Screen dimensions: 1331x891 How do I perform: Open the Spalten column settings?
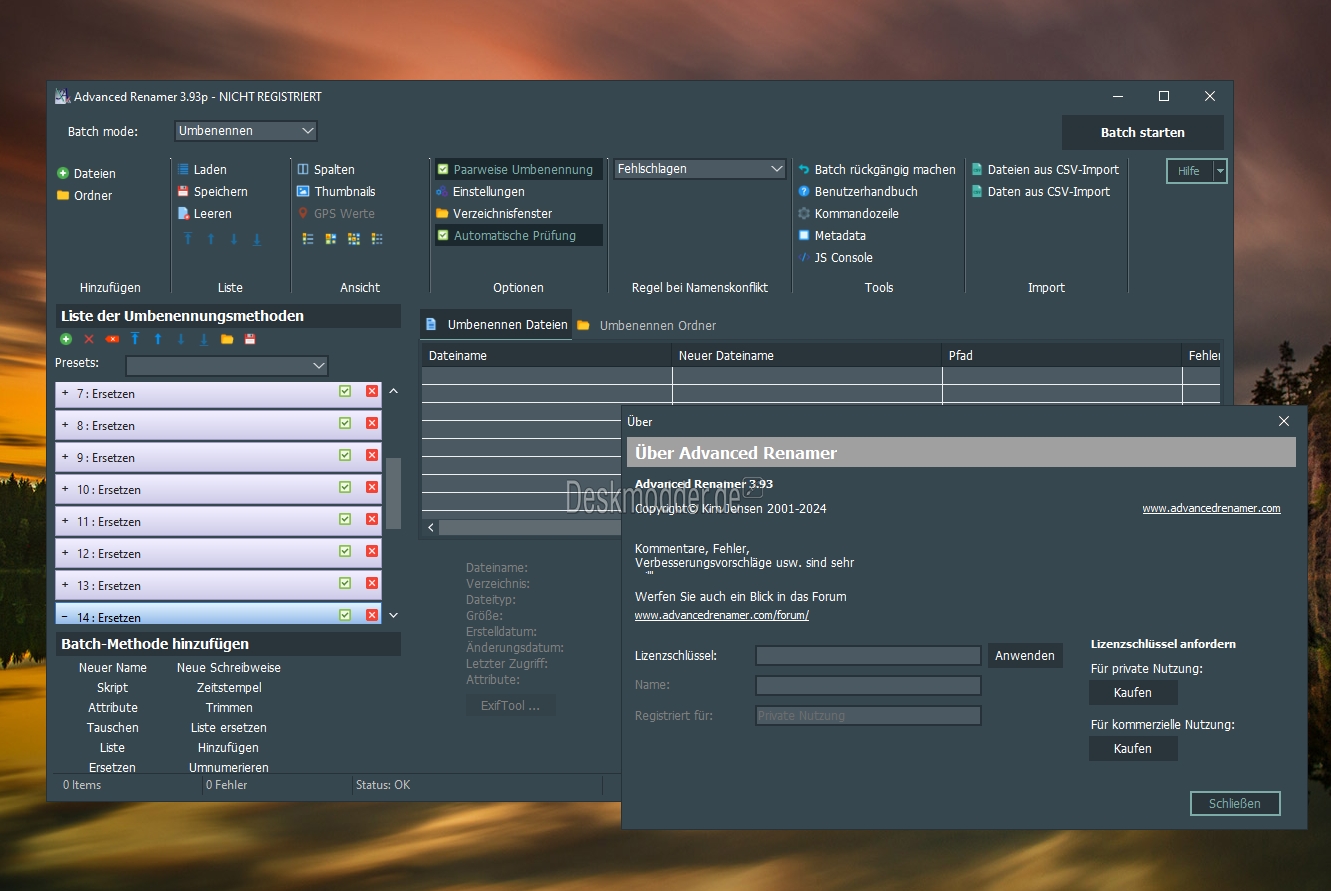[303, 170]
